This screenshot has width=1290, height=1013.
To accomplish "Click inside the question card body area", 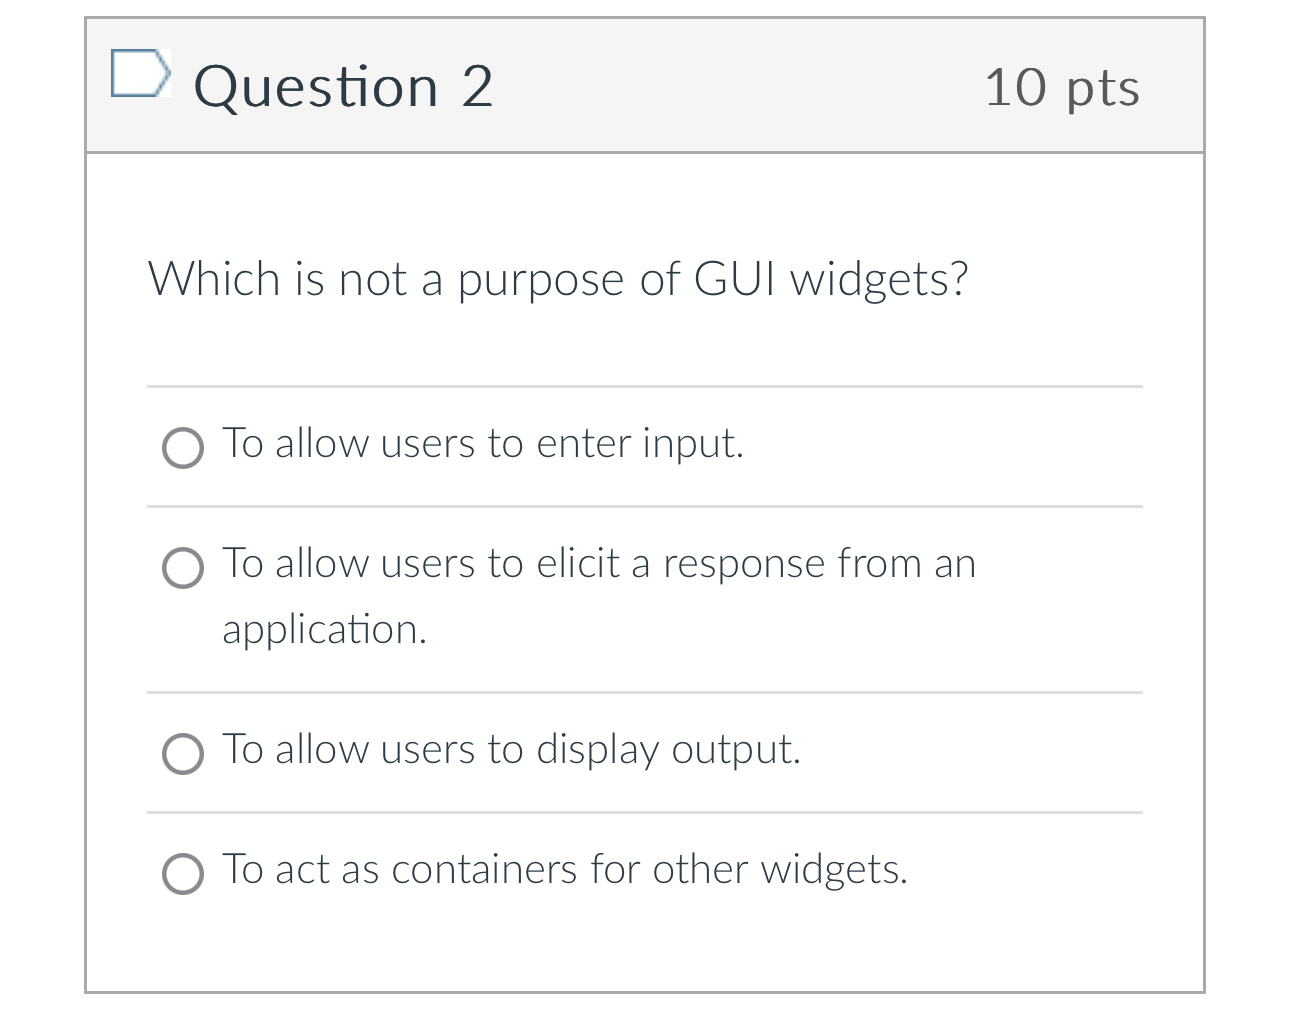I will tap(644, 340).
